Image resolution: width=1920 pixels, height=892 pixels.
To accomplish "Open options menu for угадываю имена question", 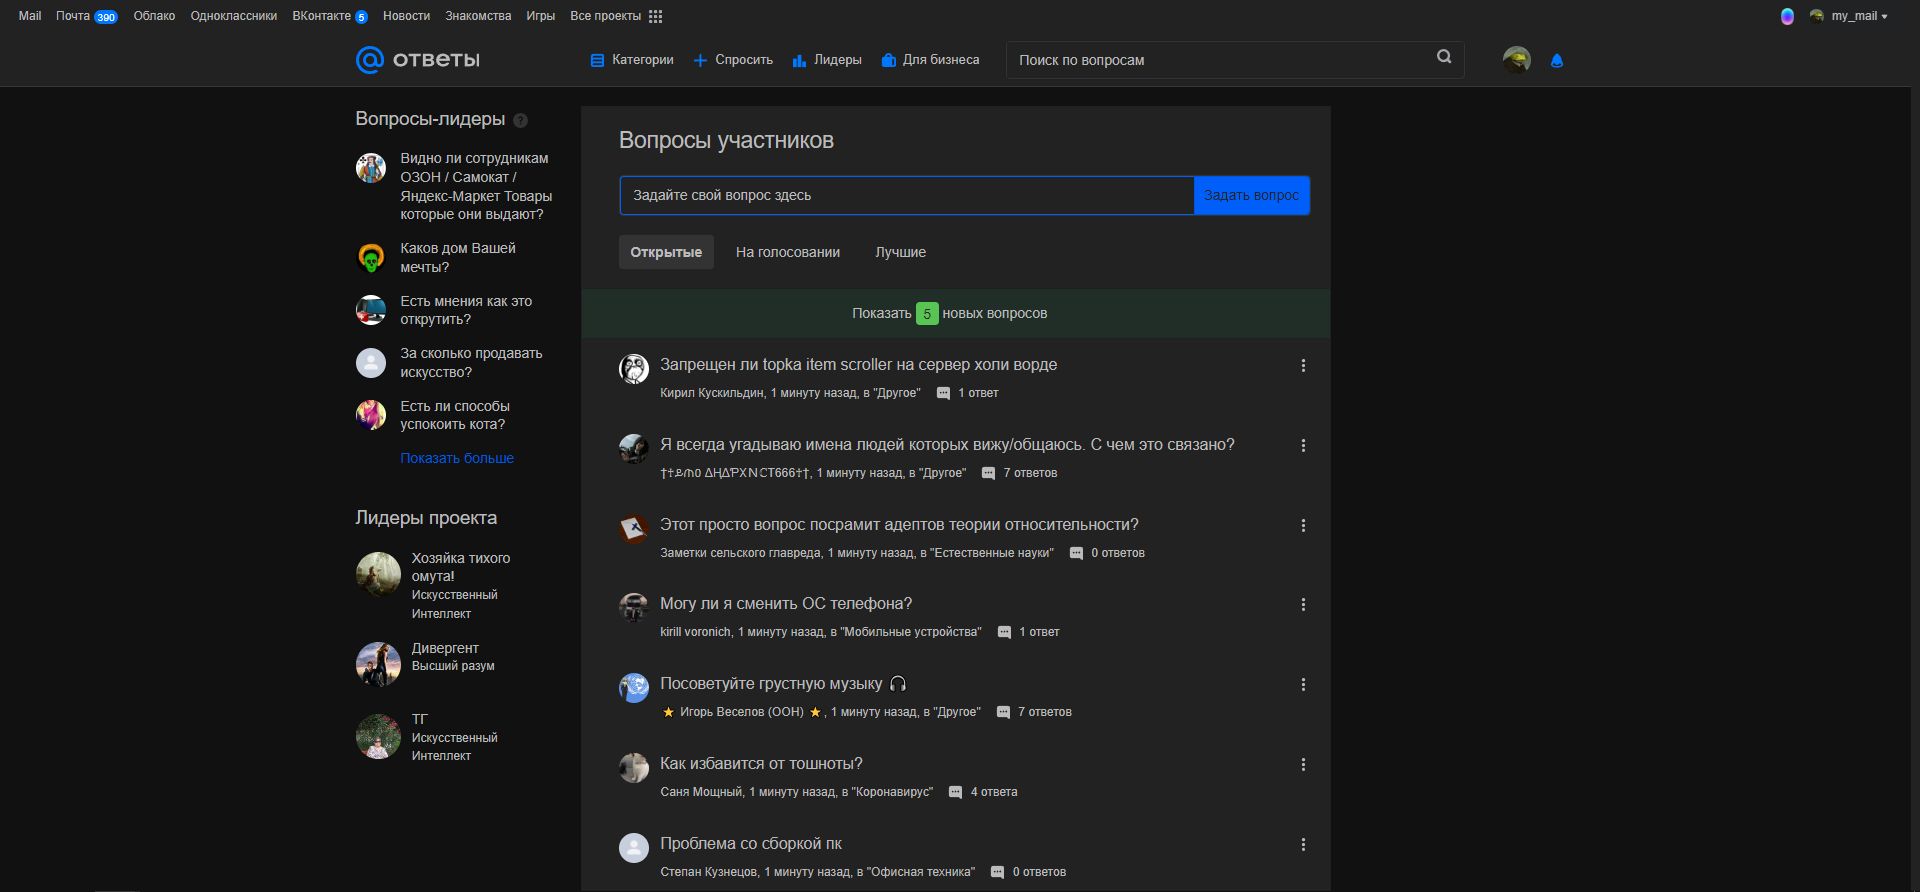I will (1303, 446).
